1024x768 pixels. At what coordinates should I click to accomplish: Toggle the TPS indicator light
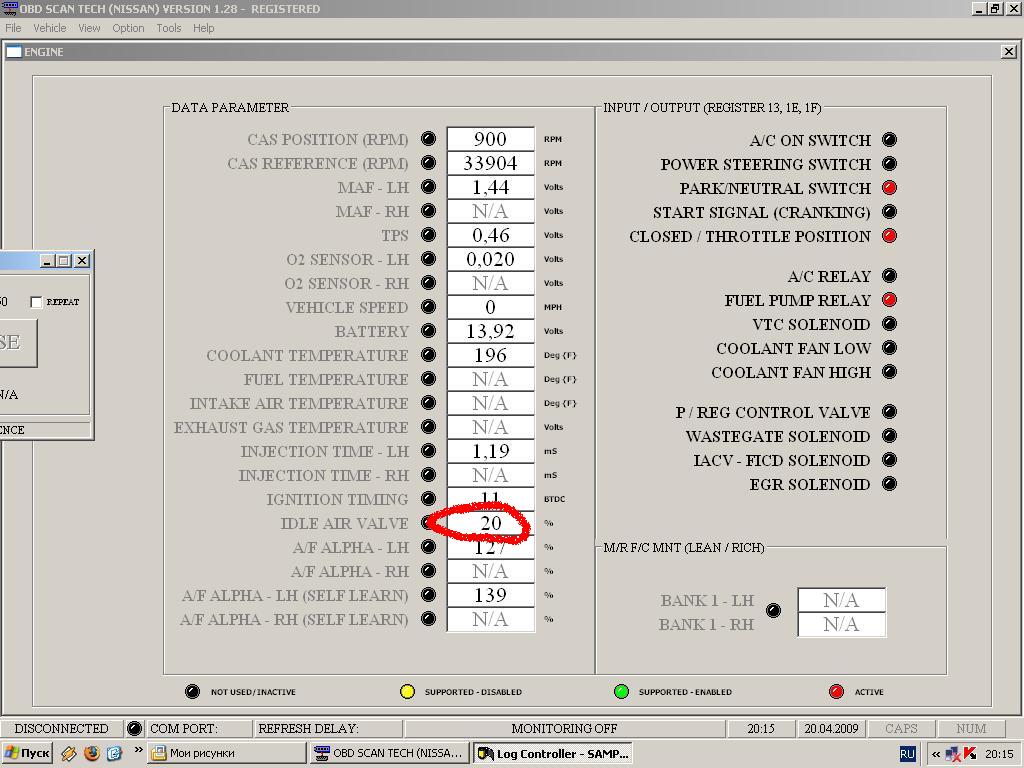point(428,234)
